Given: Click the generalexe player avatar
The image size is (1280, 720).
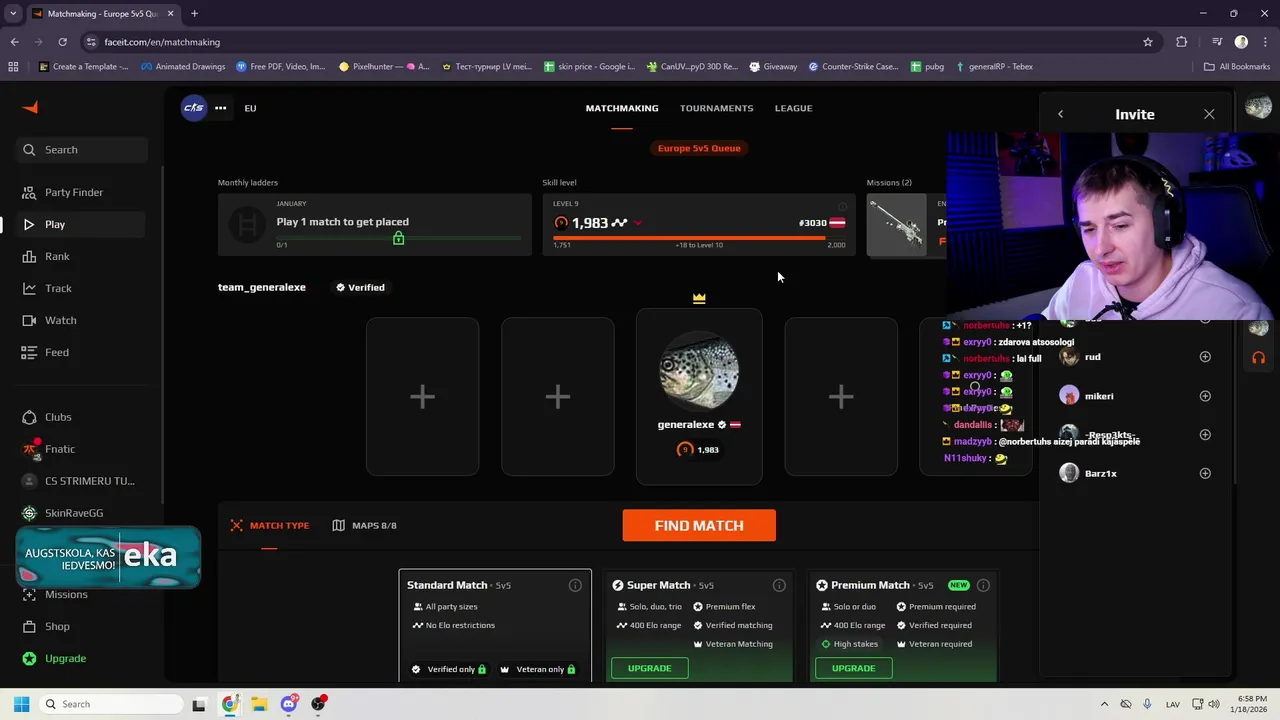Looking at the screenshot, I should click(699, 371).
